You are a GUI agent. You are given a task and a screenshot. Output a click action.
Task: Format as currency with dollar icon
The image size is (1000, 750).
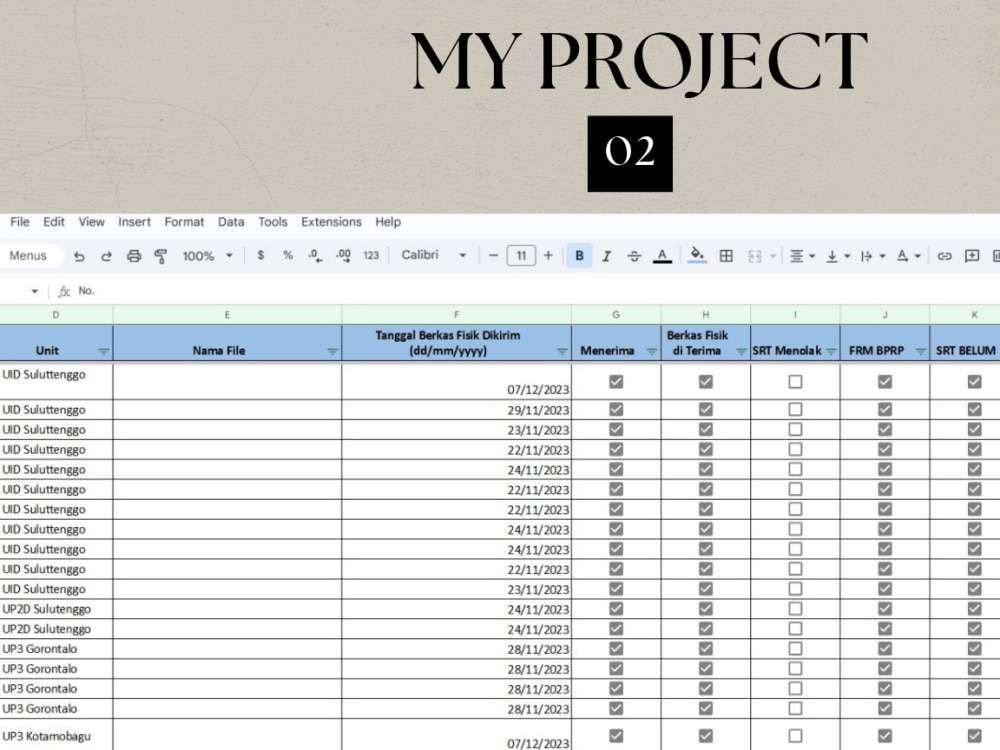(x=260, y=255)
